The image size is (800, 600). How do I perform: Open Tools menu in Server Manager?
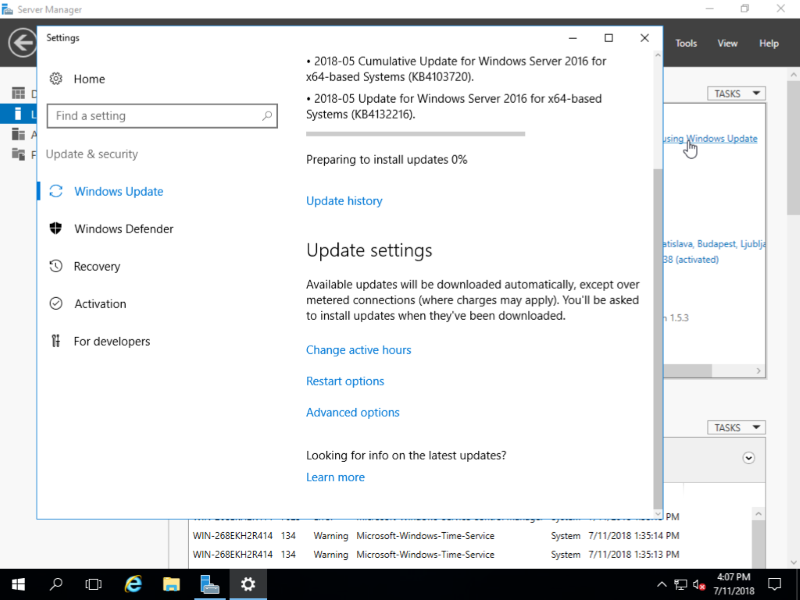pyautogui.click(x=686, y=43)
